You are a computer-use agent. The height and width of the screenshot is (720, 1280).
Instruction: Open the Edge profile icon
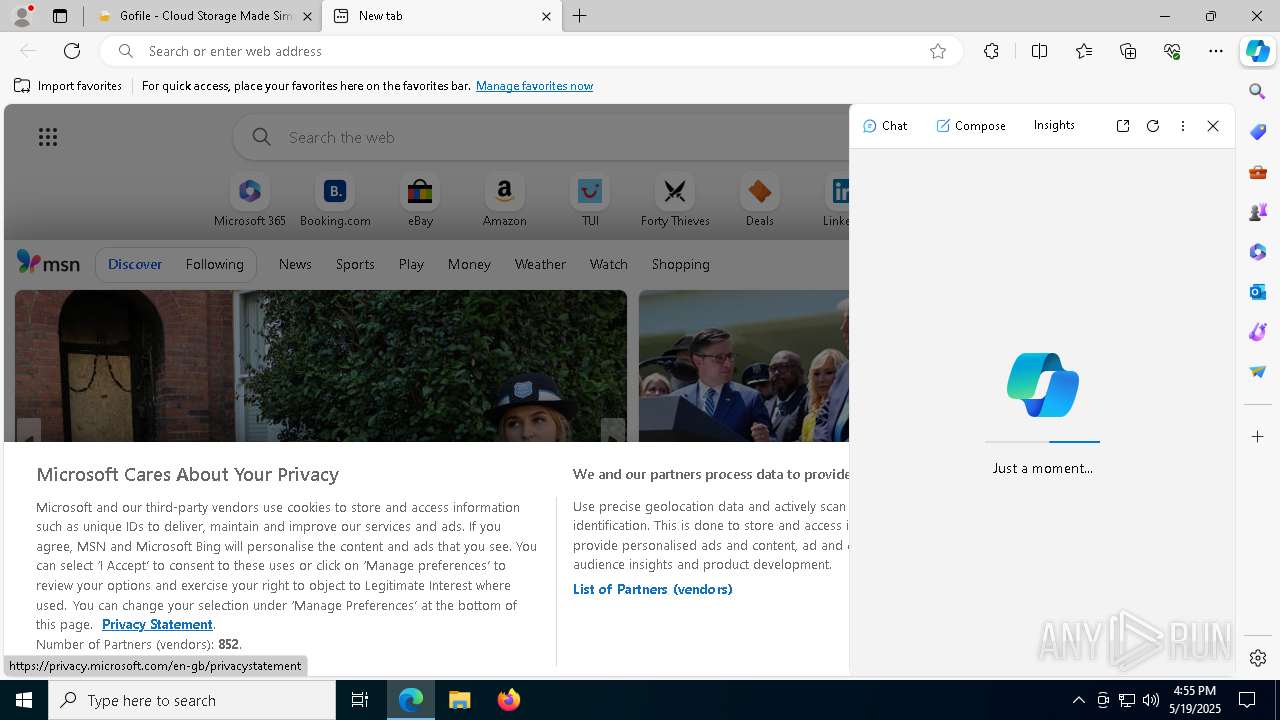click(x=22, y=16)
